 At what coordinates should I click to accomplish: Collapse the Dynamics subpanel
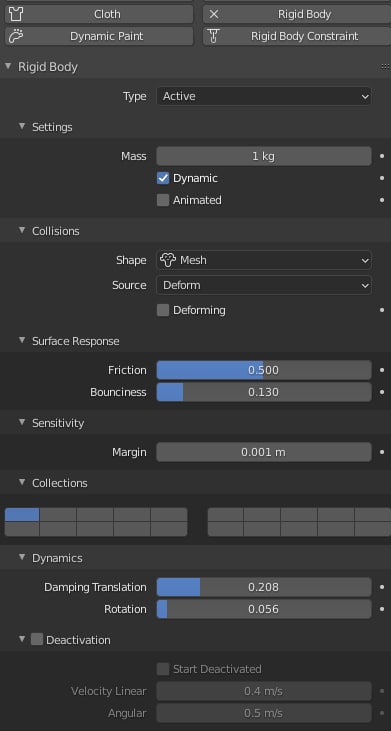(21, 558)
